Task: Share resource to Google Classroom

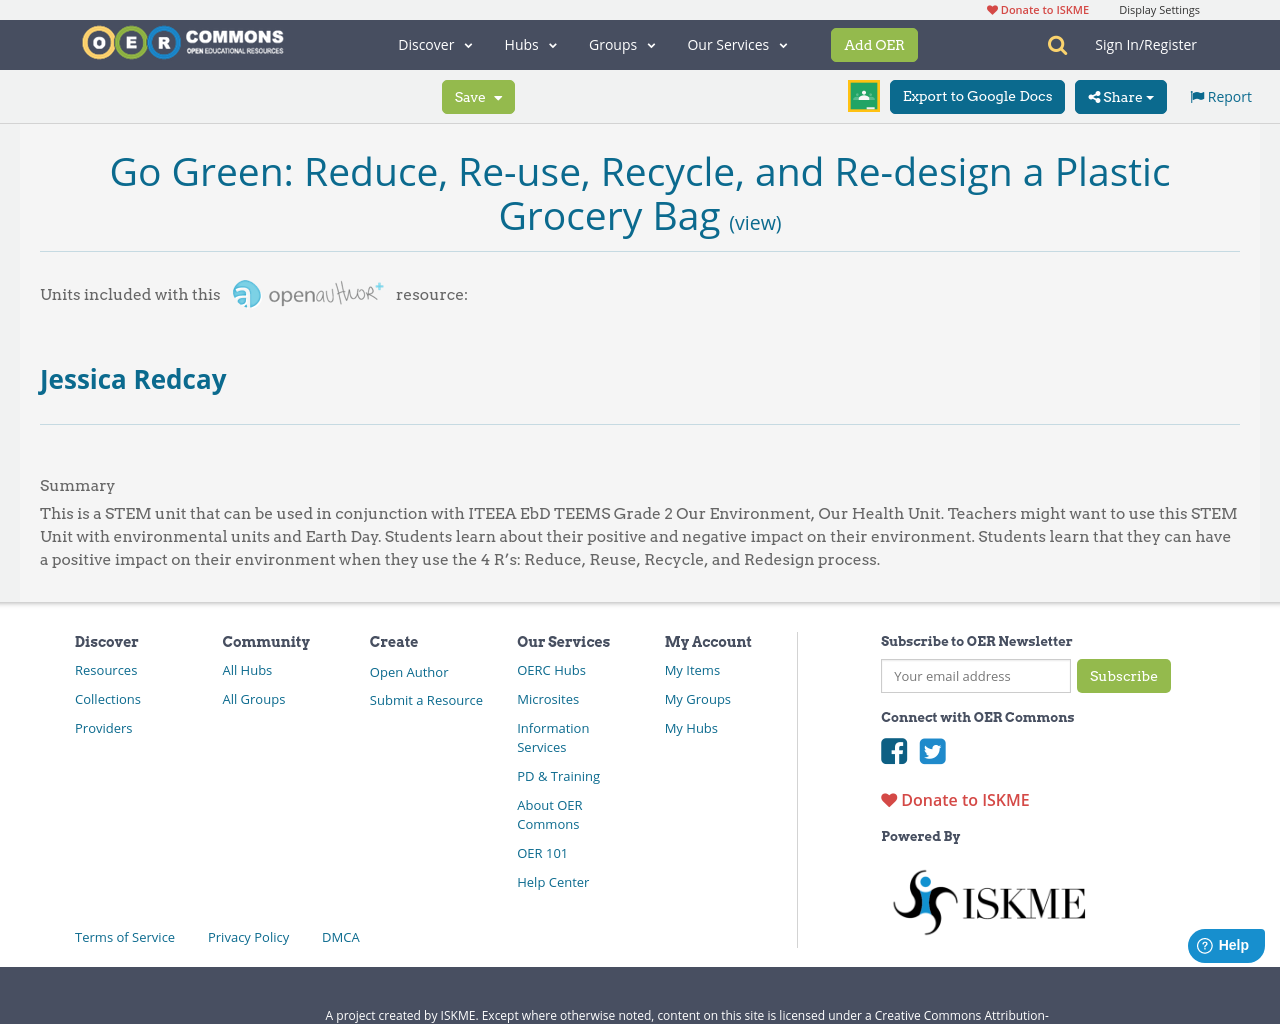Action: click(x=863, y=95)
